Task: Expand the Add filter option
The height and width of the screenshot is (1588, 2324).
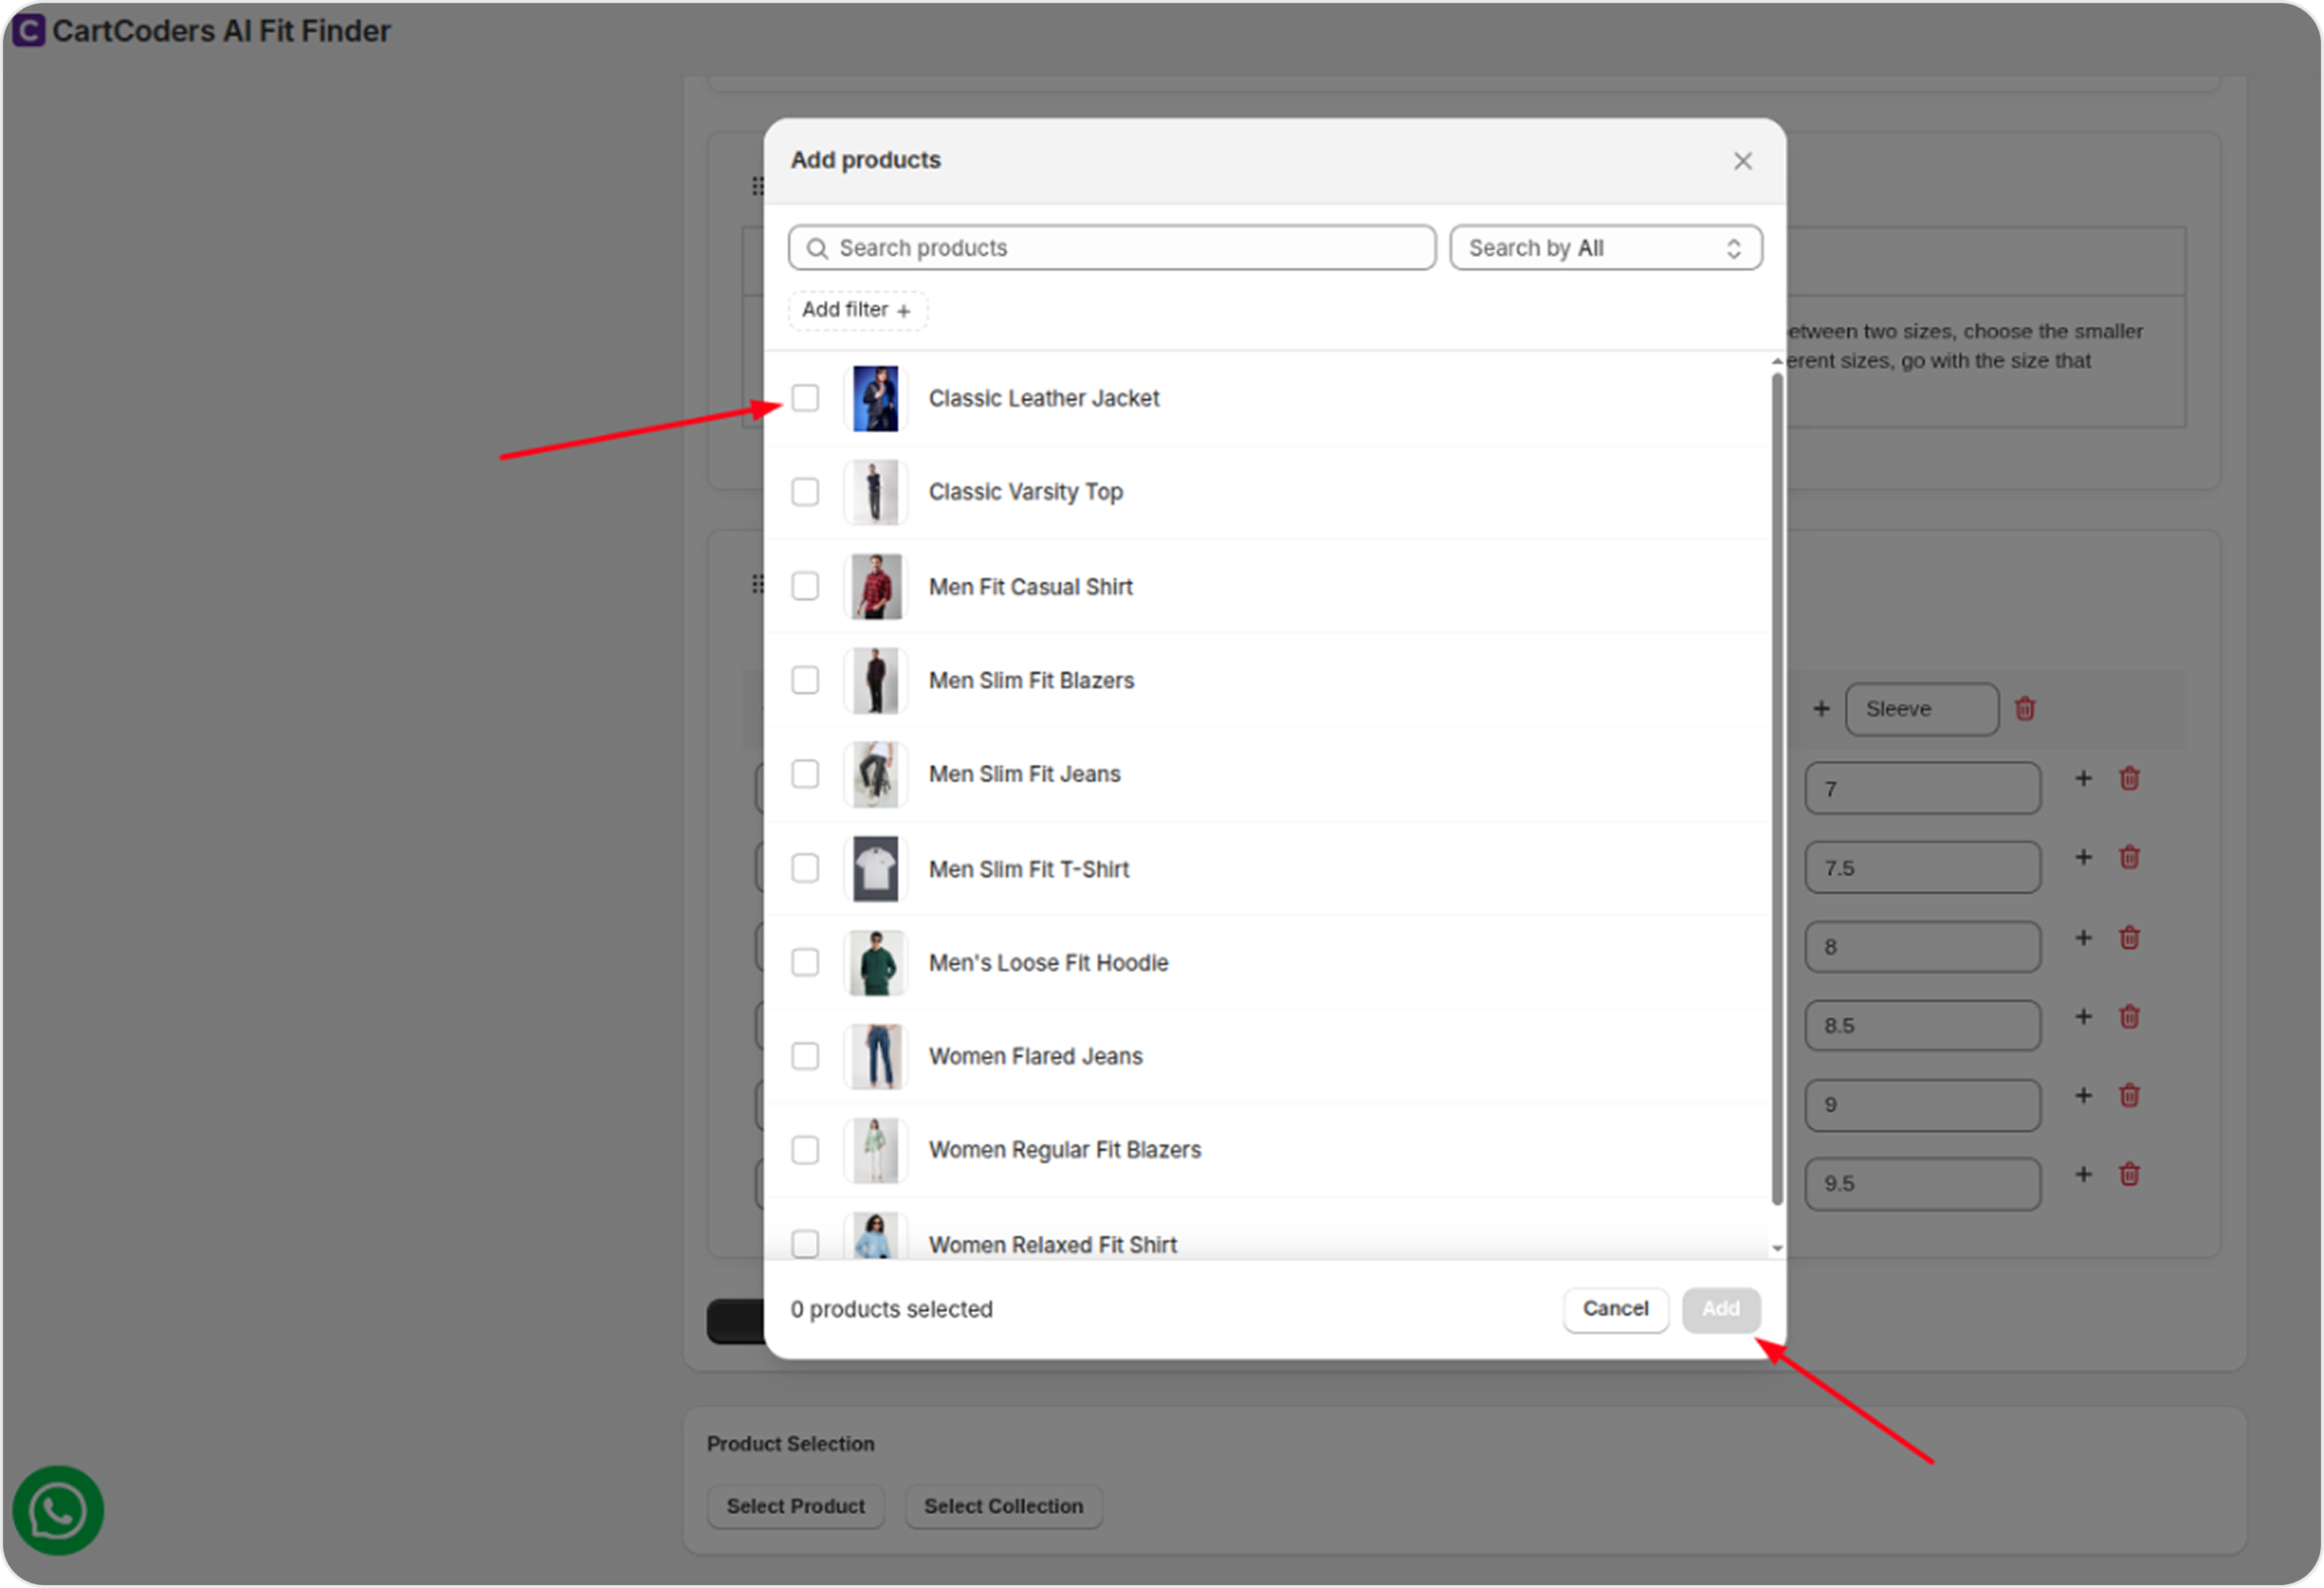Action: (x=857, y=310)
